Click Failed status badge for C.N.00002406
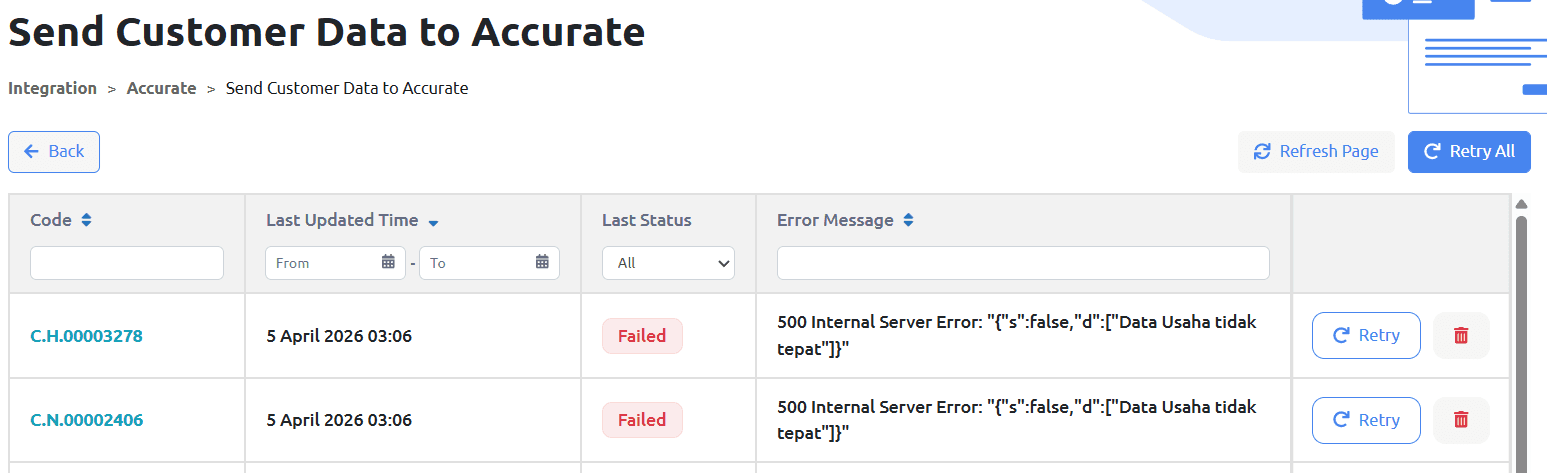The height and width of the screenshot is (473, 1547). click(x=642, y=420)
